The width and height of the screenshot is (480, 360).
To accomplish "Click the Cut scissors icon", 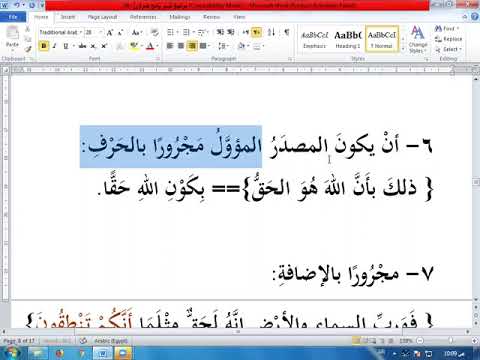I will [28, 30].
